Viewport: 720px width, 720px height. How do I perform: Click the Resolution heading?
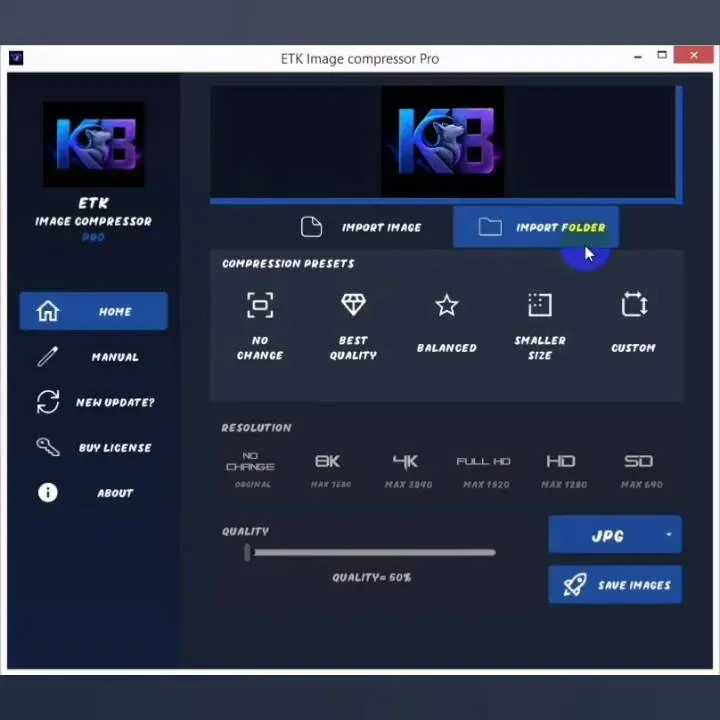click(x=256, y=428)
